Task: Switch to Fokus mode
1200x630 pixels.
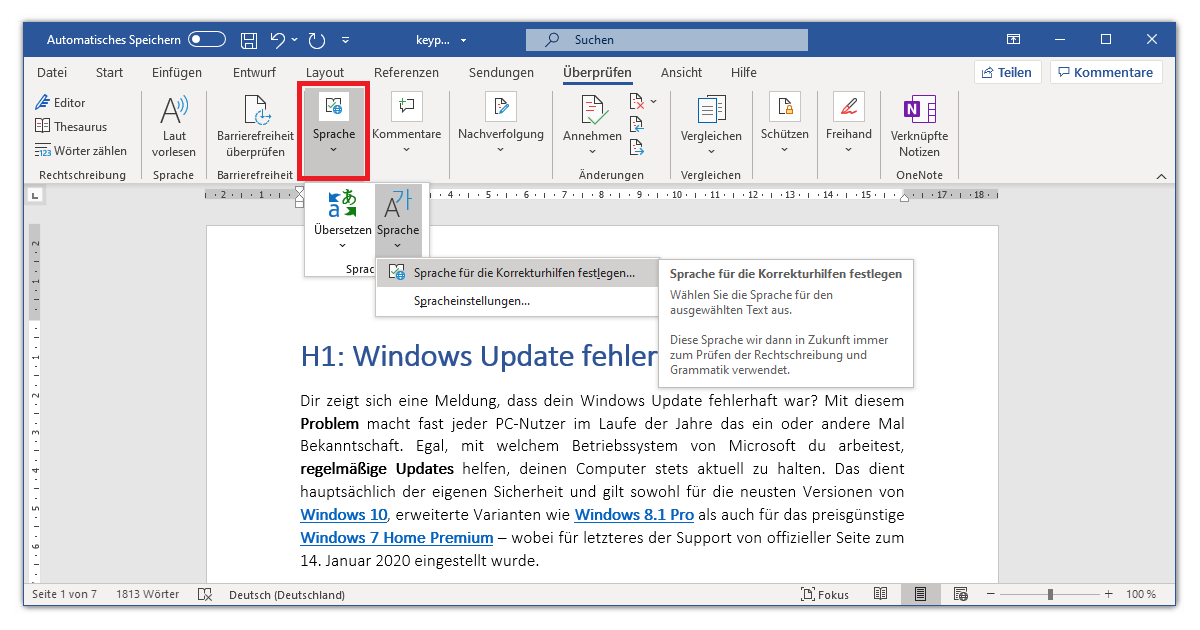Action: (825, 594)
